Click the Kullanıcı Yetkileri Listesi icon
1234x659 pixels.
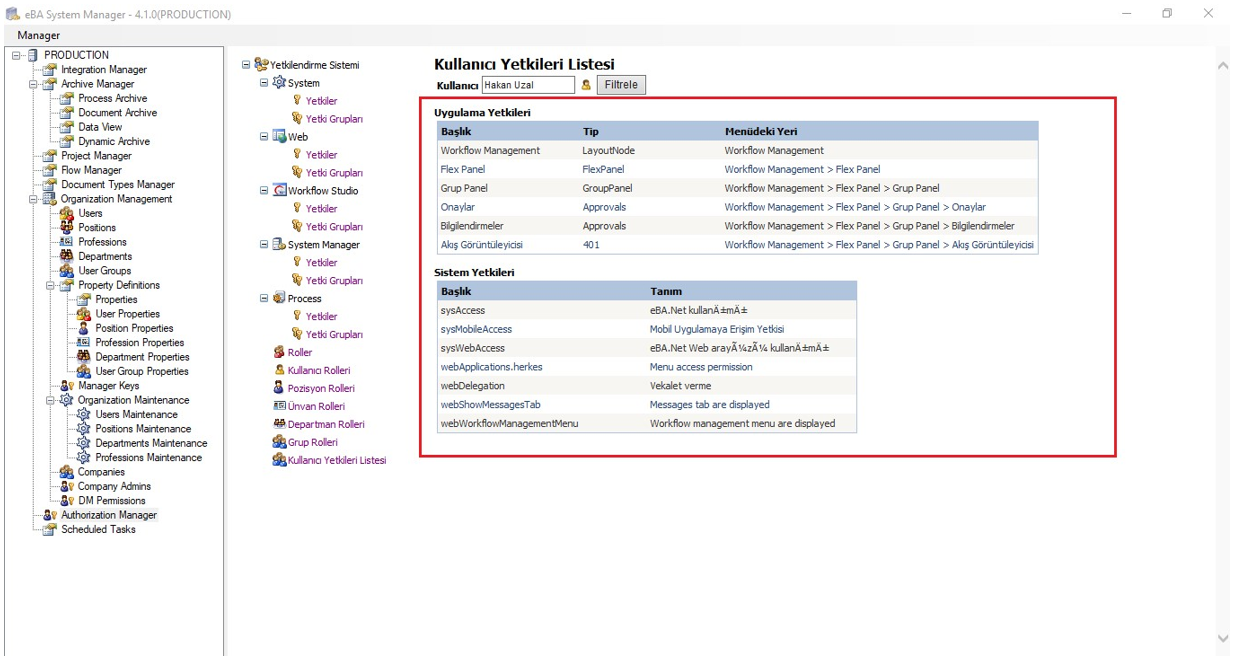pyautogui.click(x=279, y=460)
